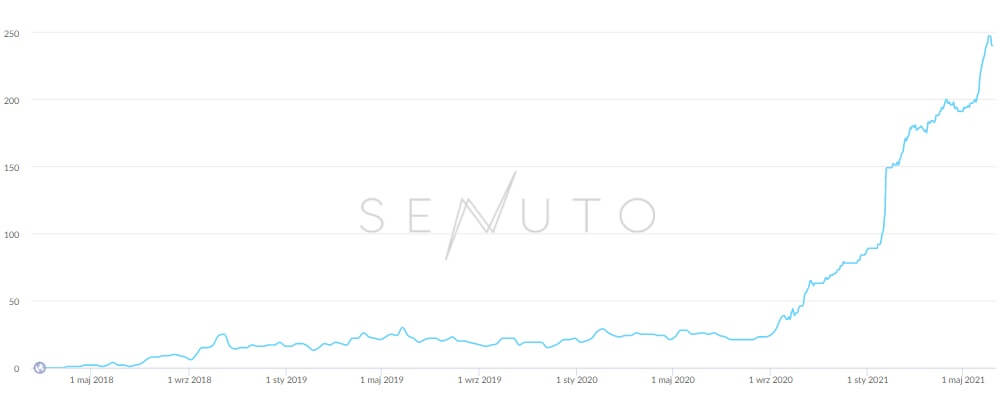The width and height of the screenshot is (1000, 400).
Task: Click the 100 value on the vertical axis
Action: 10,234
